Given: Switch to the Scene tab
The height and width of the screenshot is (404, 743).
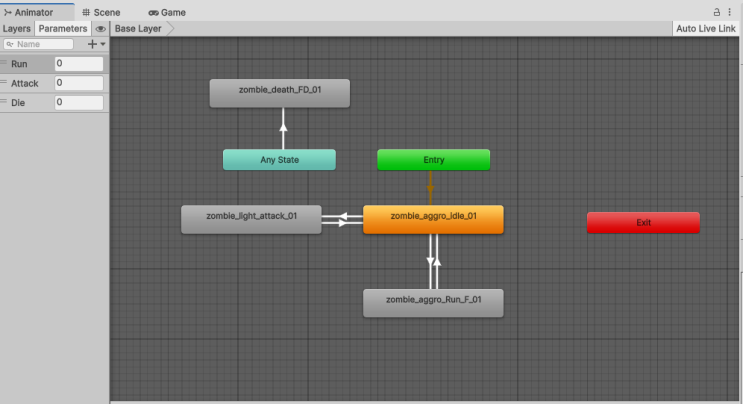Looking at the screenshot, I should (x=101, y=12).
